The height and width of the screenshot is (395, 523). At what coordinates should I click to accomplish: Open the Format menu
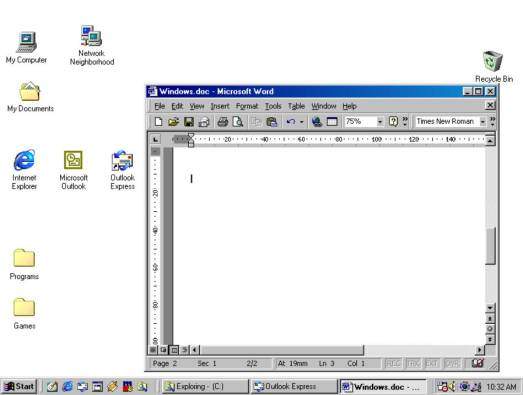click(x=247, y=106)
